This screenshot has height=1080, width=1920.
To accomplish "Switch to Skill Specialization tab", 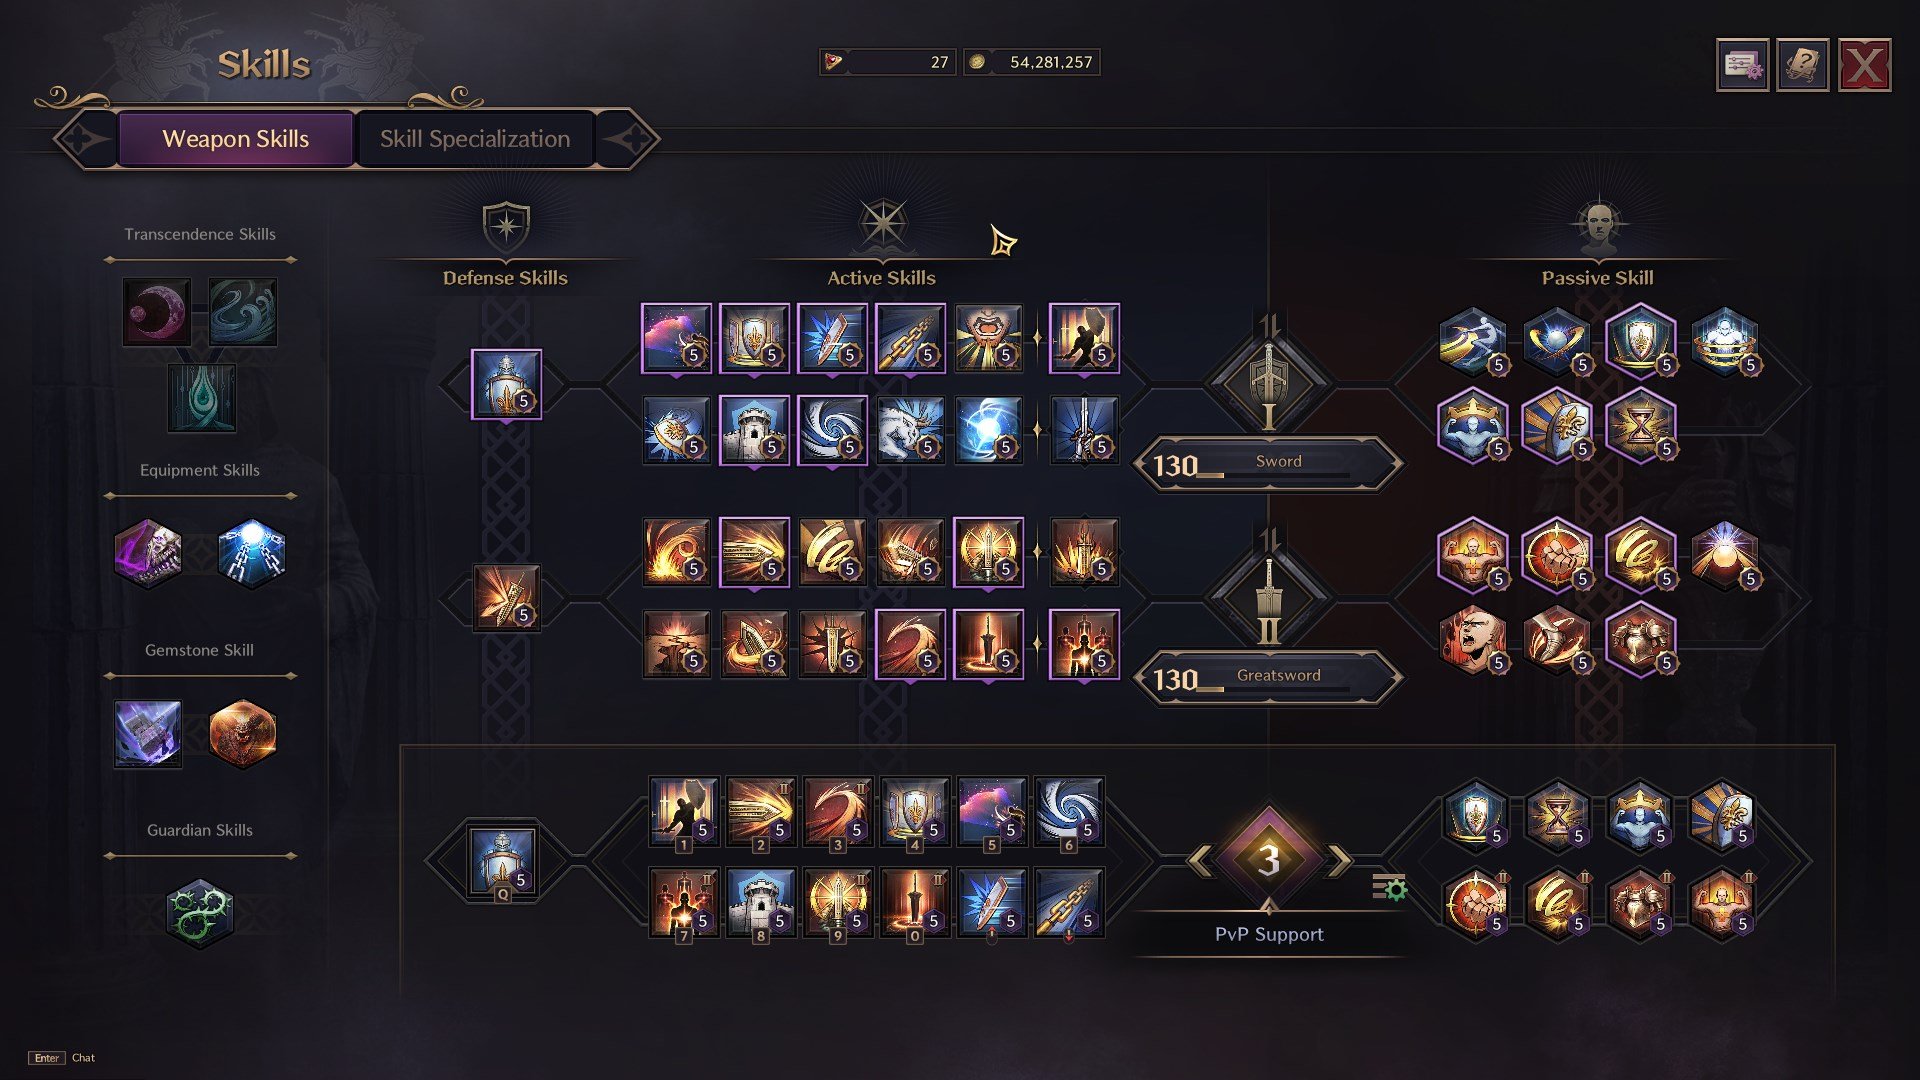I will tap(475, 139).
